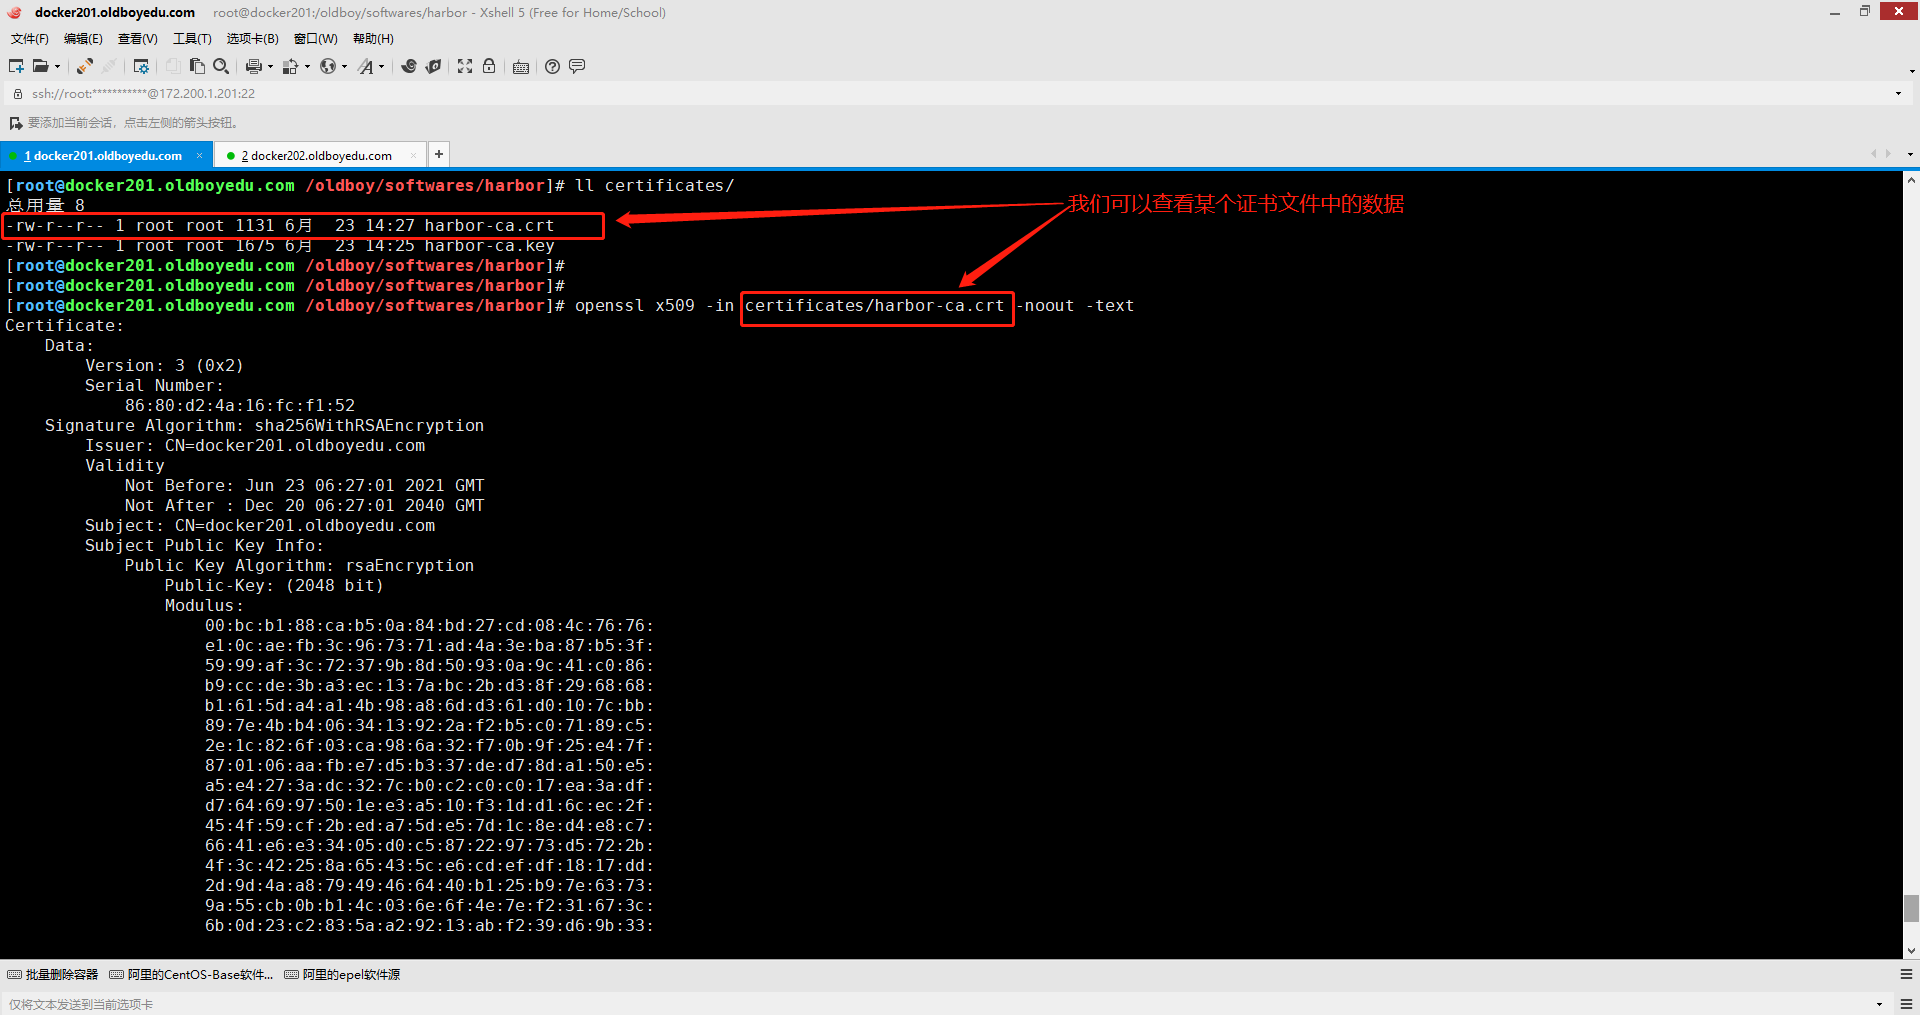Image resolution: width=1921 pixels, height=1015 pixels.
Task: Open the 工具(T) menu
Action: [x=192, y=39]
